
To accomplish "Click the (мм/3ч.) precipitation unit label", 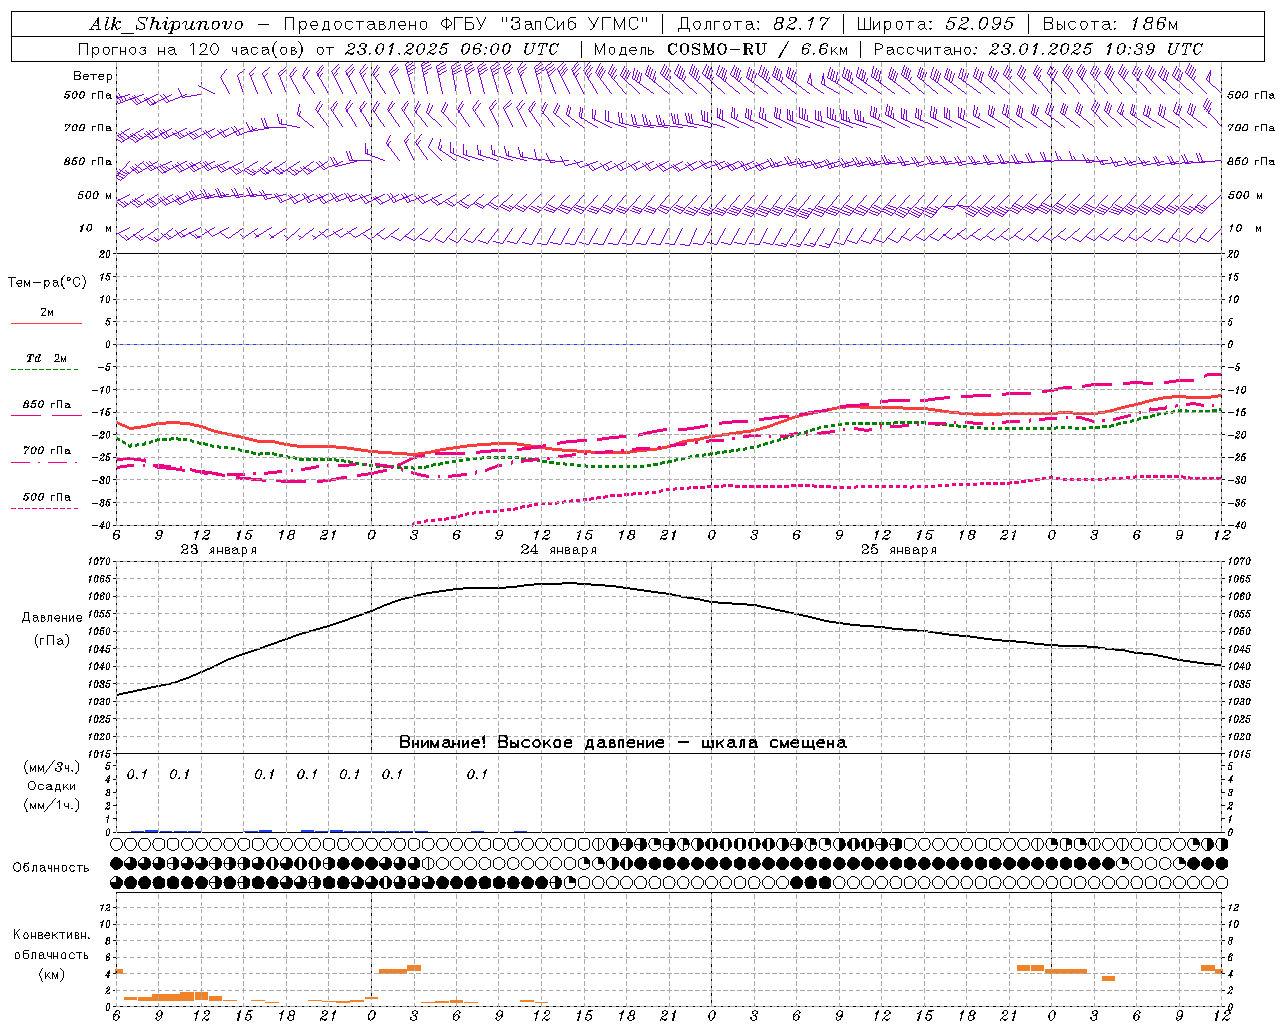I will pos(52,767).
